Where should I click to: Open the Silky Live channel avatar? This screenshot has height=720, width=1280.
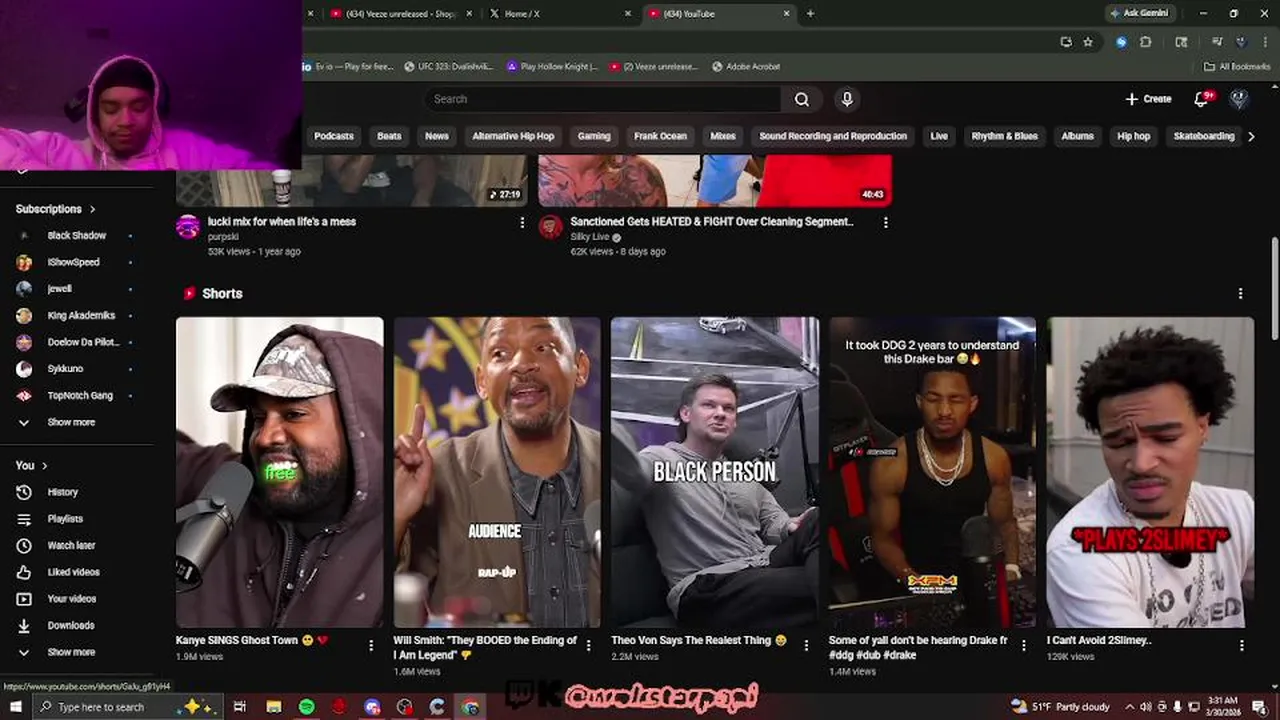[550, 227]
